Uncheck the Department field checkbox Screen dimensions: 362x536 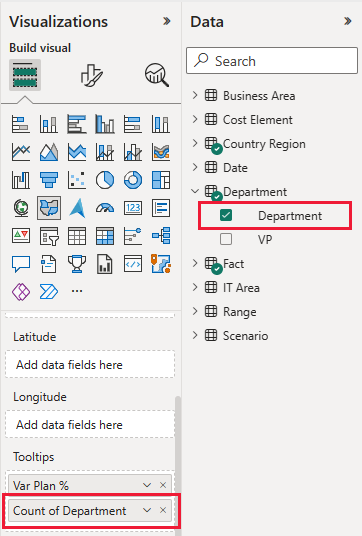tap(226, 215)
